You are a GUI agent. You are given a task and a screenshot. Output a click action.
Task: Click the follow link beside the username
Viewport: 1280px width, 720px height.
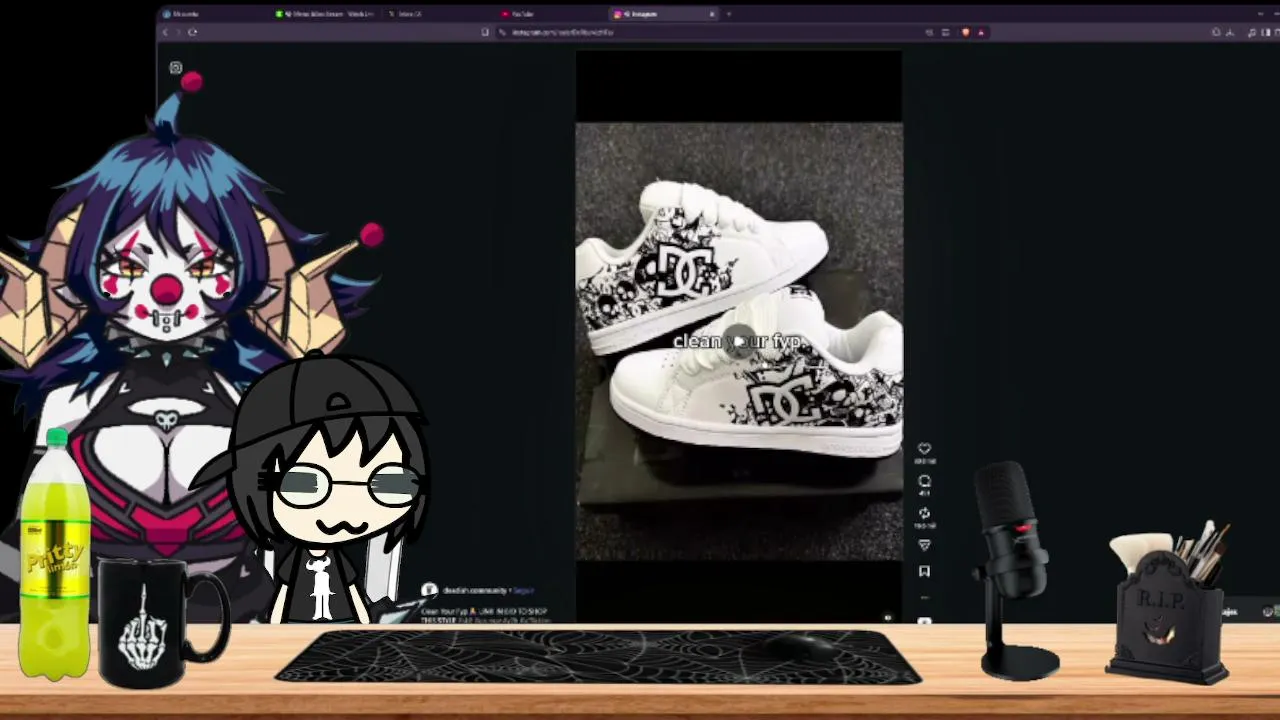tap(524, 590)
